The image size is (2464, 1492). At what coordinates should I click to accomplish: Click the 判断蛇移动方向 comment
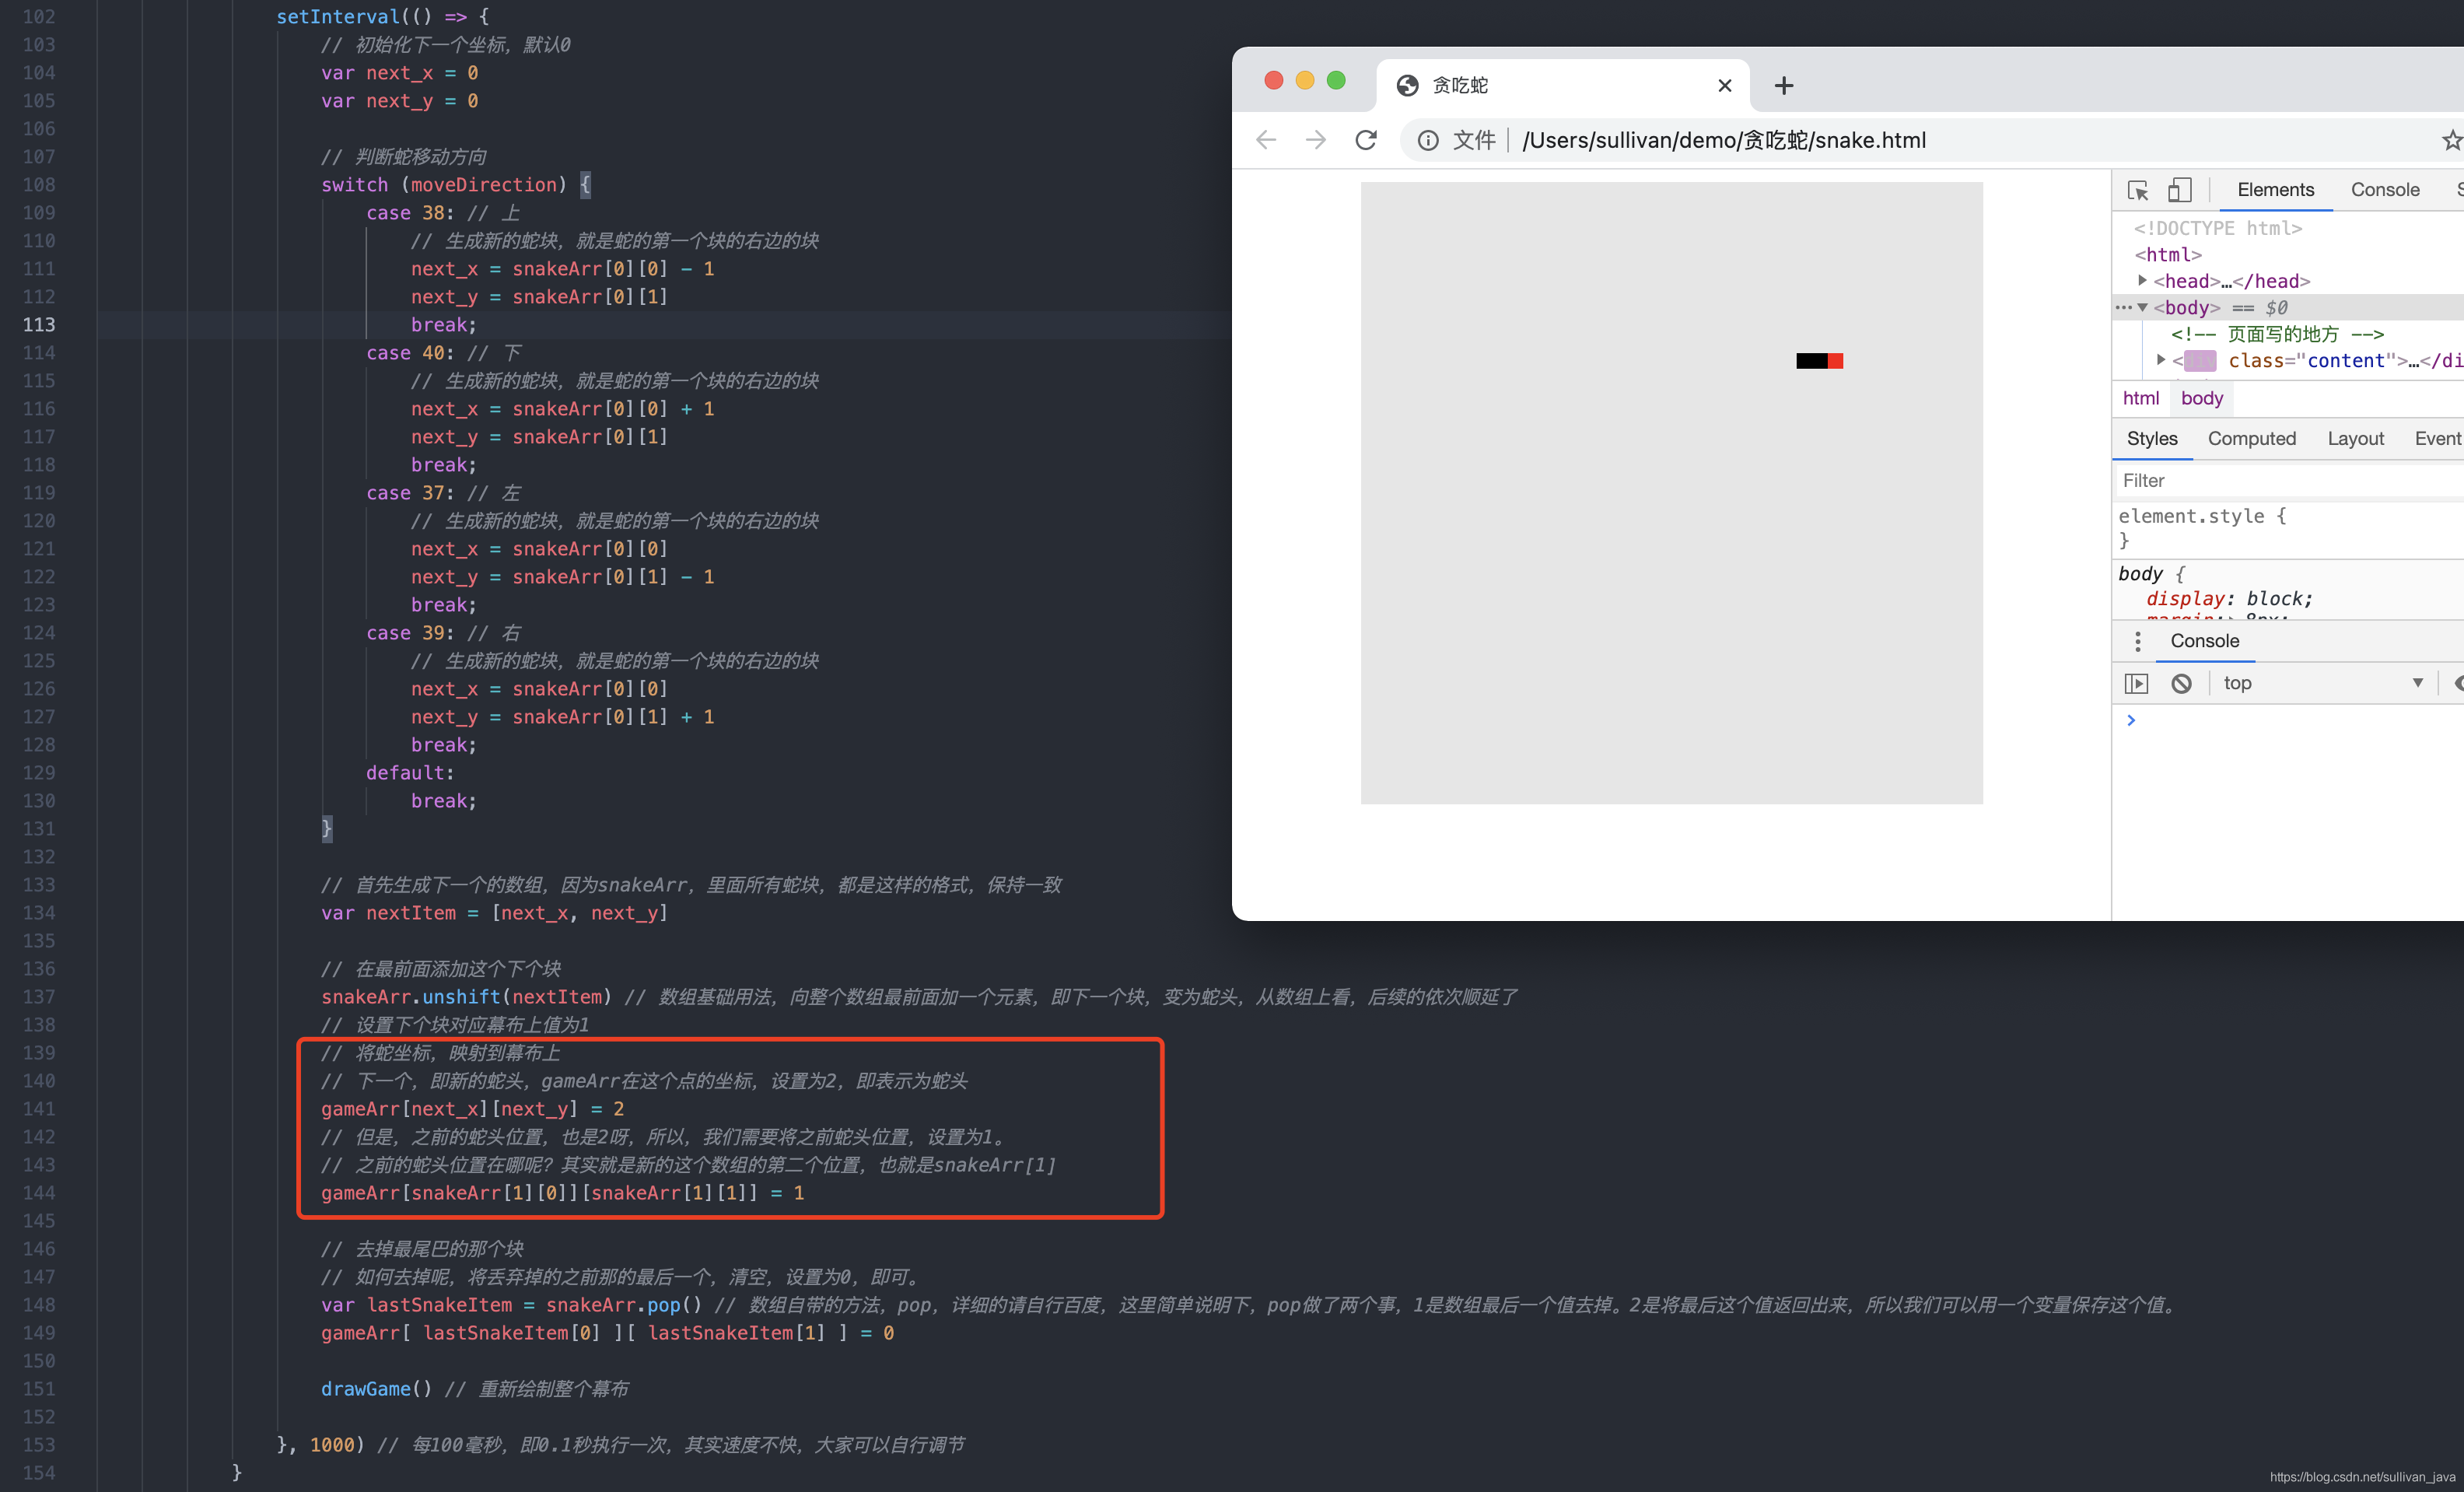pyautogui.click(x=404, y=157)
